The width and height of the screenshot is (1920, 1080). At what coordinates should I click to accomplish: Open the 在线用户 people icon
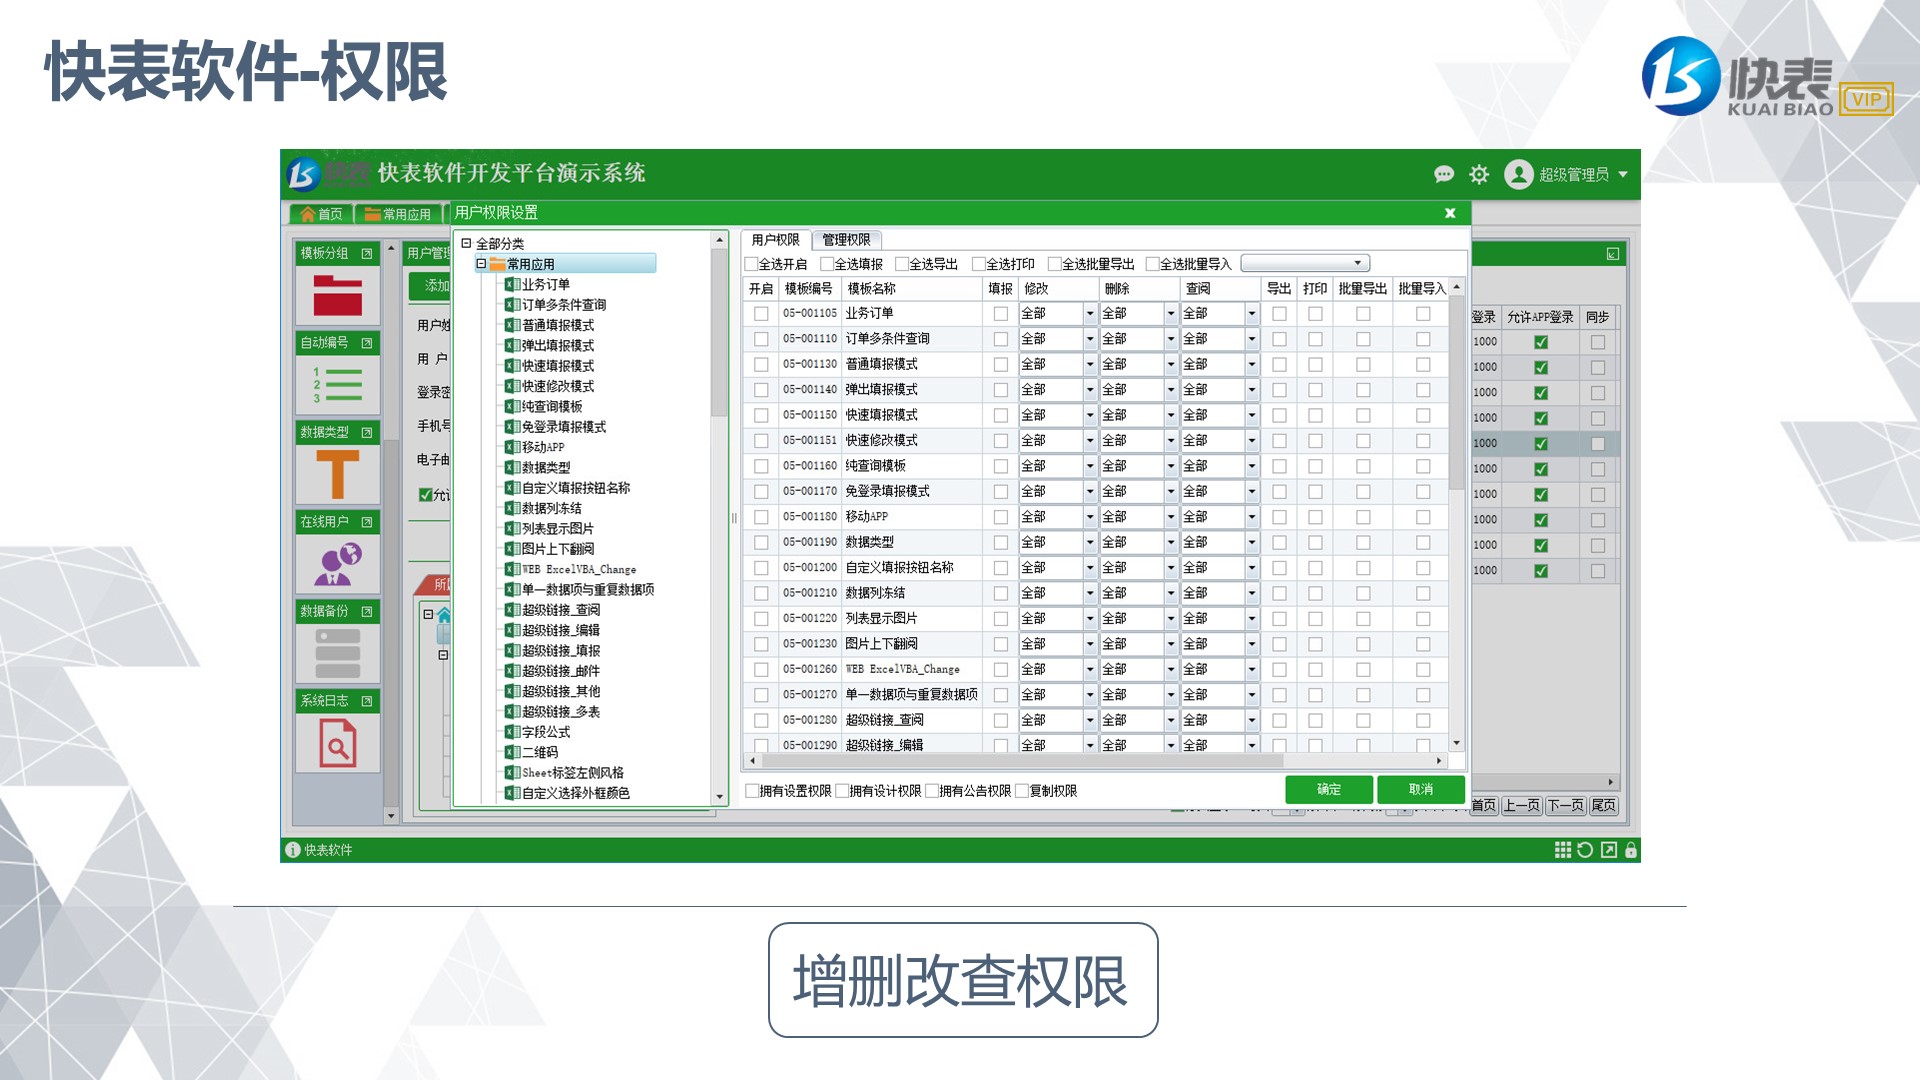point(337,564)
